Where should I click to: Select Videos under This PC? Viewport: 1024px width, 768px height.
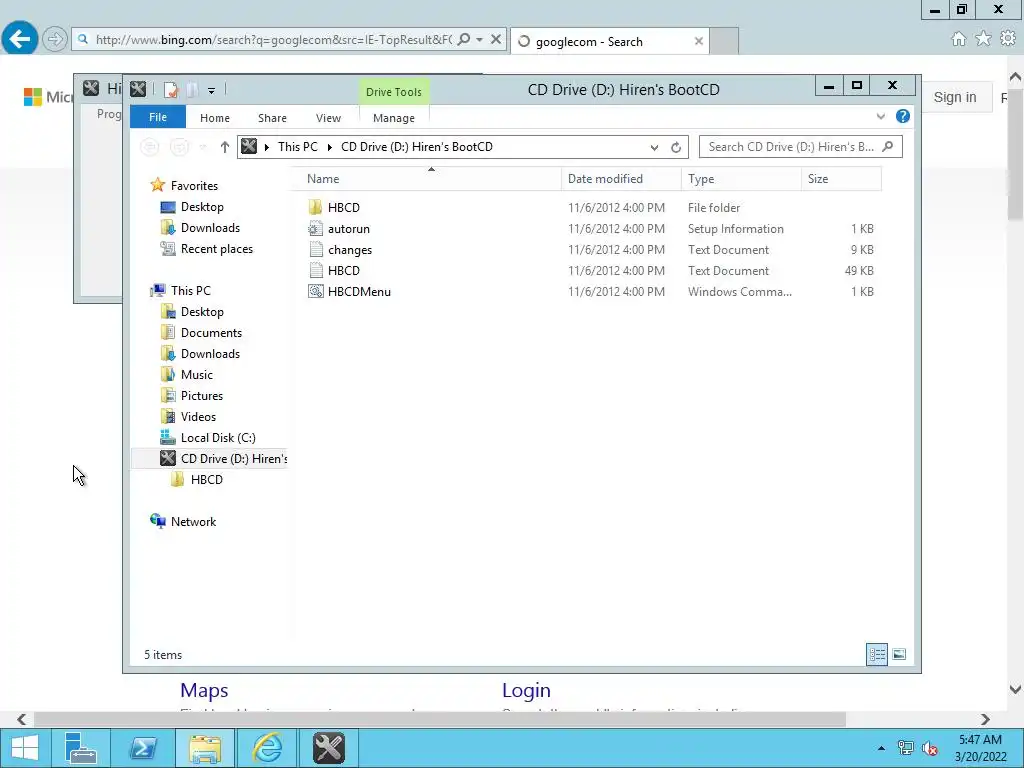pyautogui.click(x=198, y=416)
